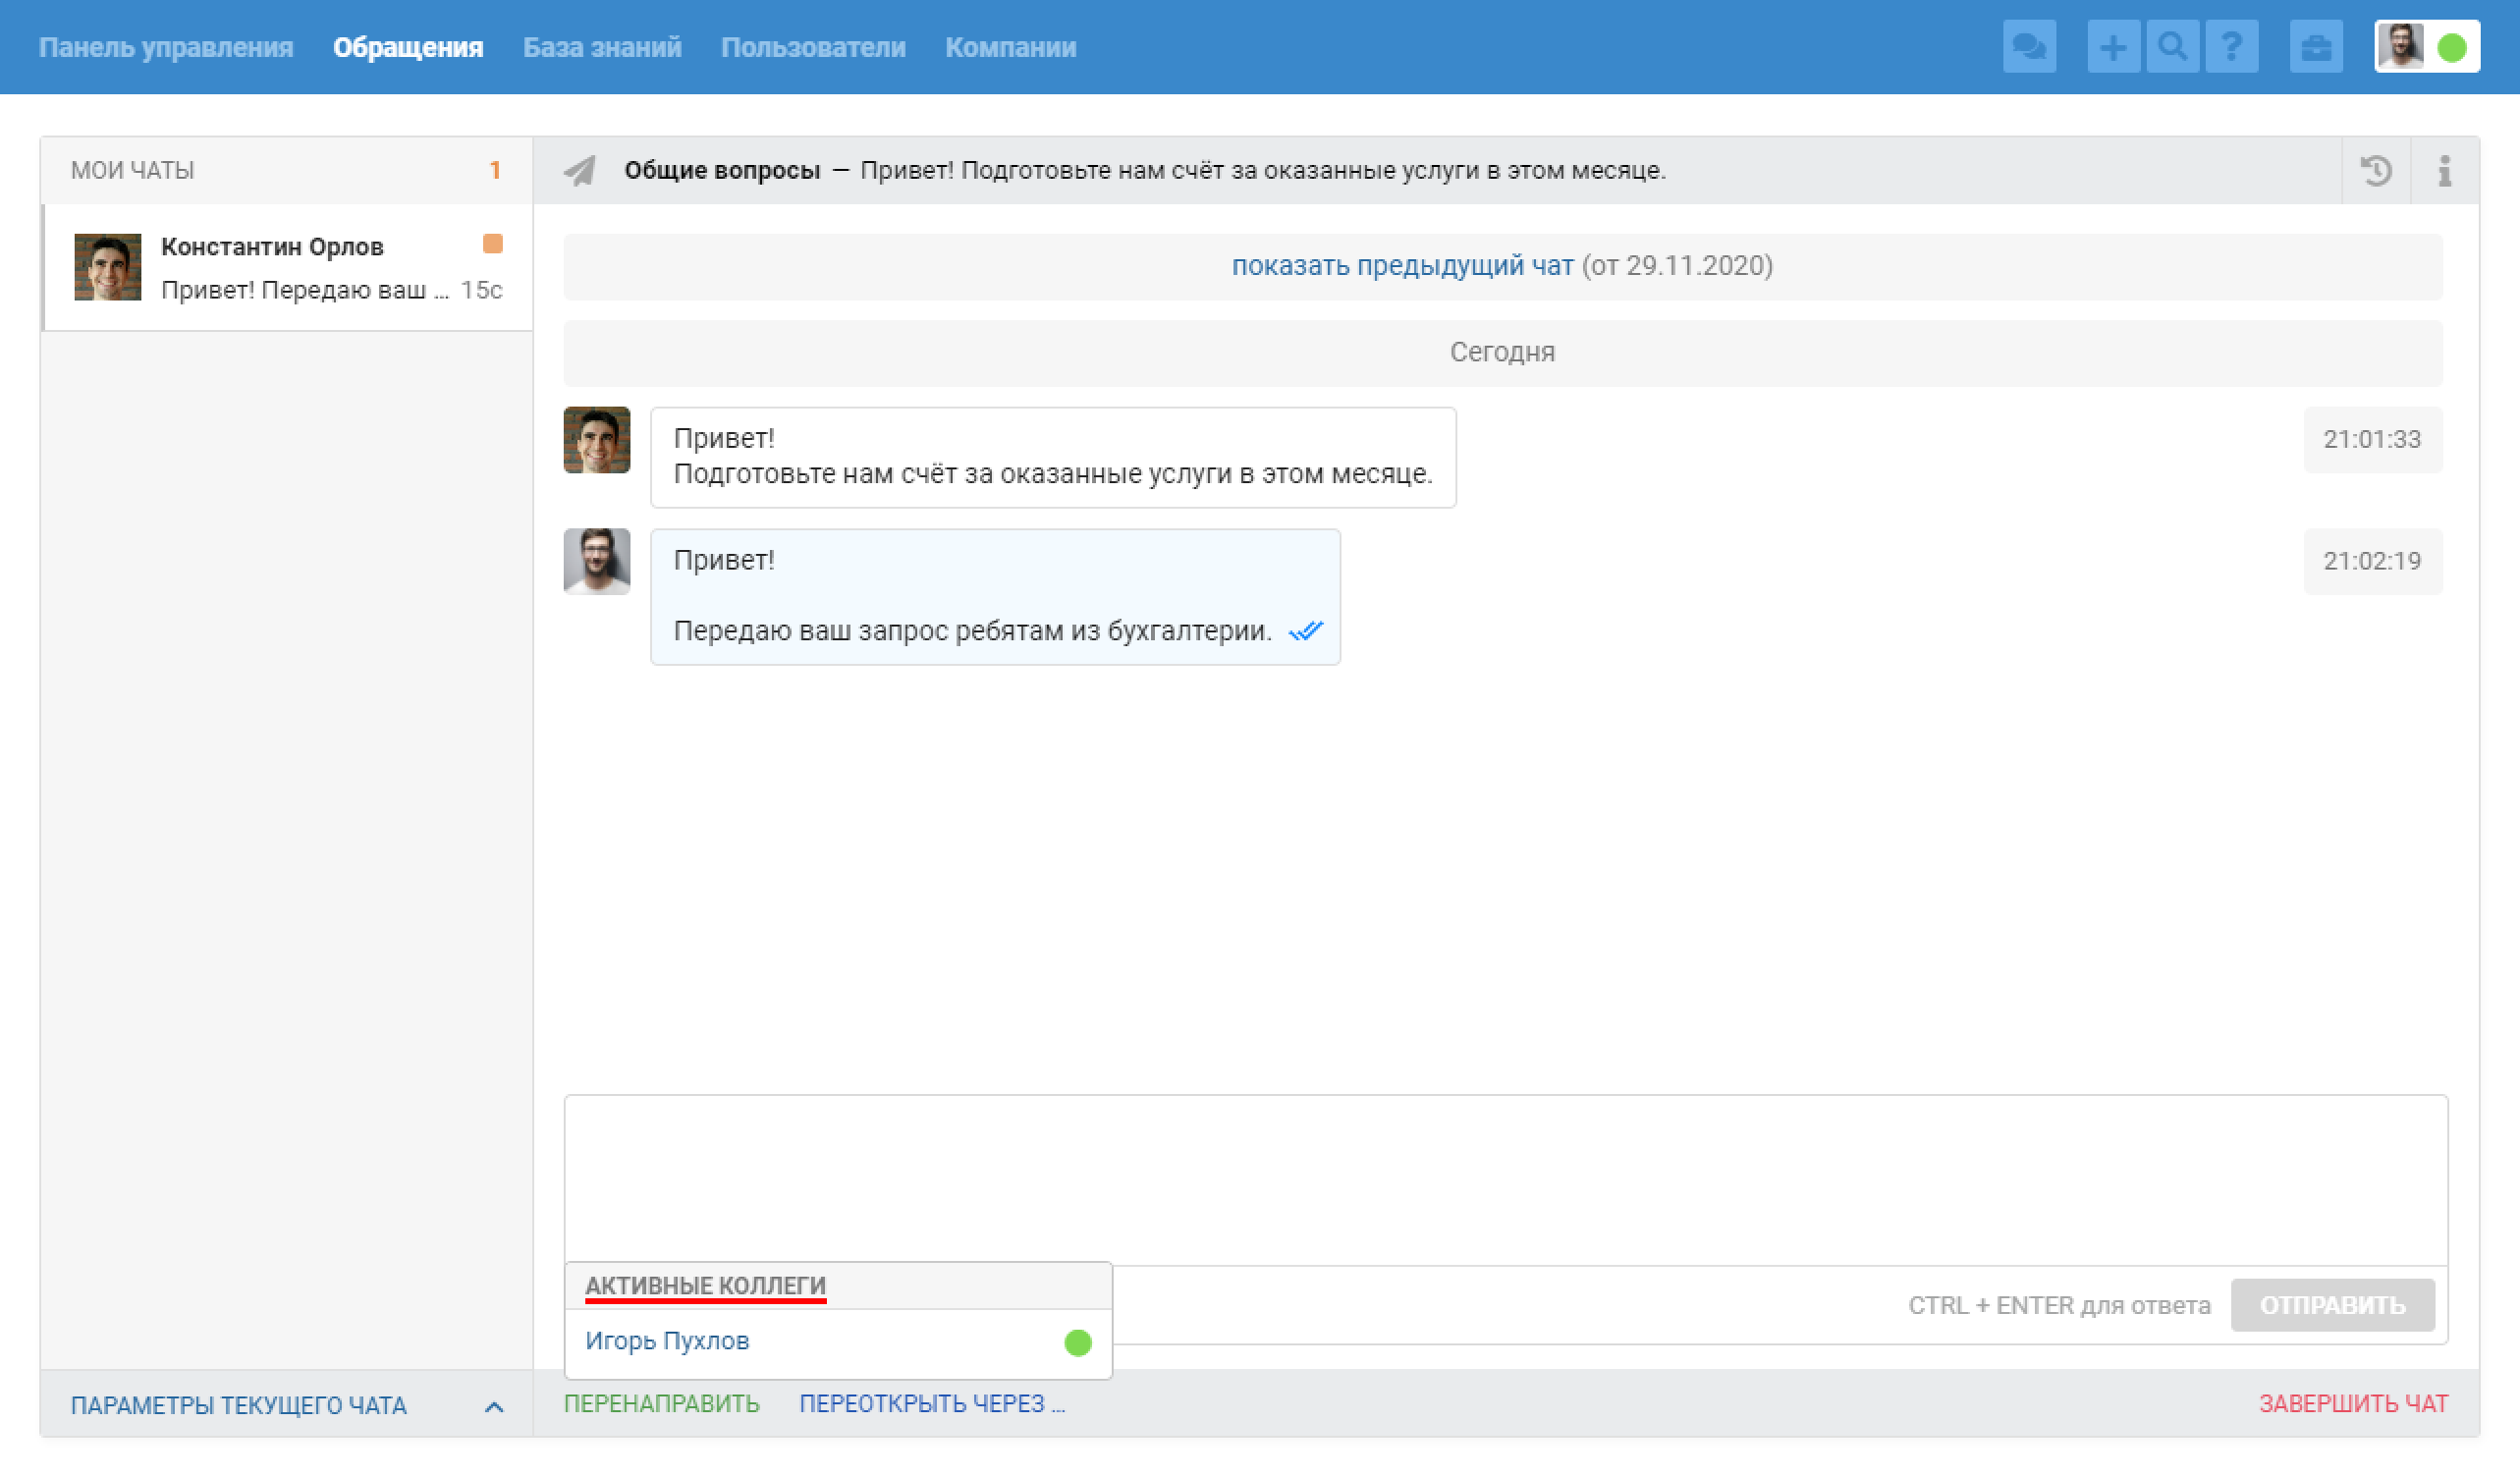Click Сегодня date divider
Image resolution: width=2520 pixels, height=1477 pixels.
1502,353
